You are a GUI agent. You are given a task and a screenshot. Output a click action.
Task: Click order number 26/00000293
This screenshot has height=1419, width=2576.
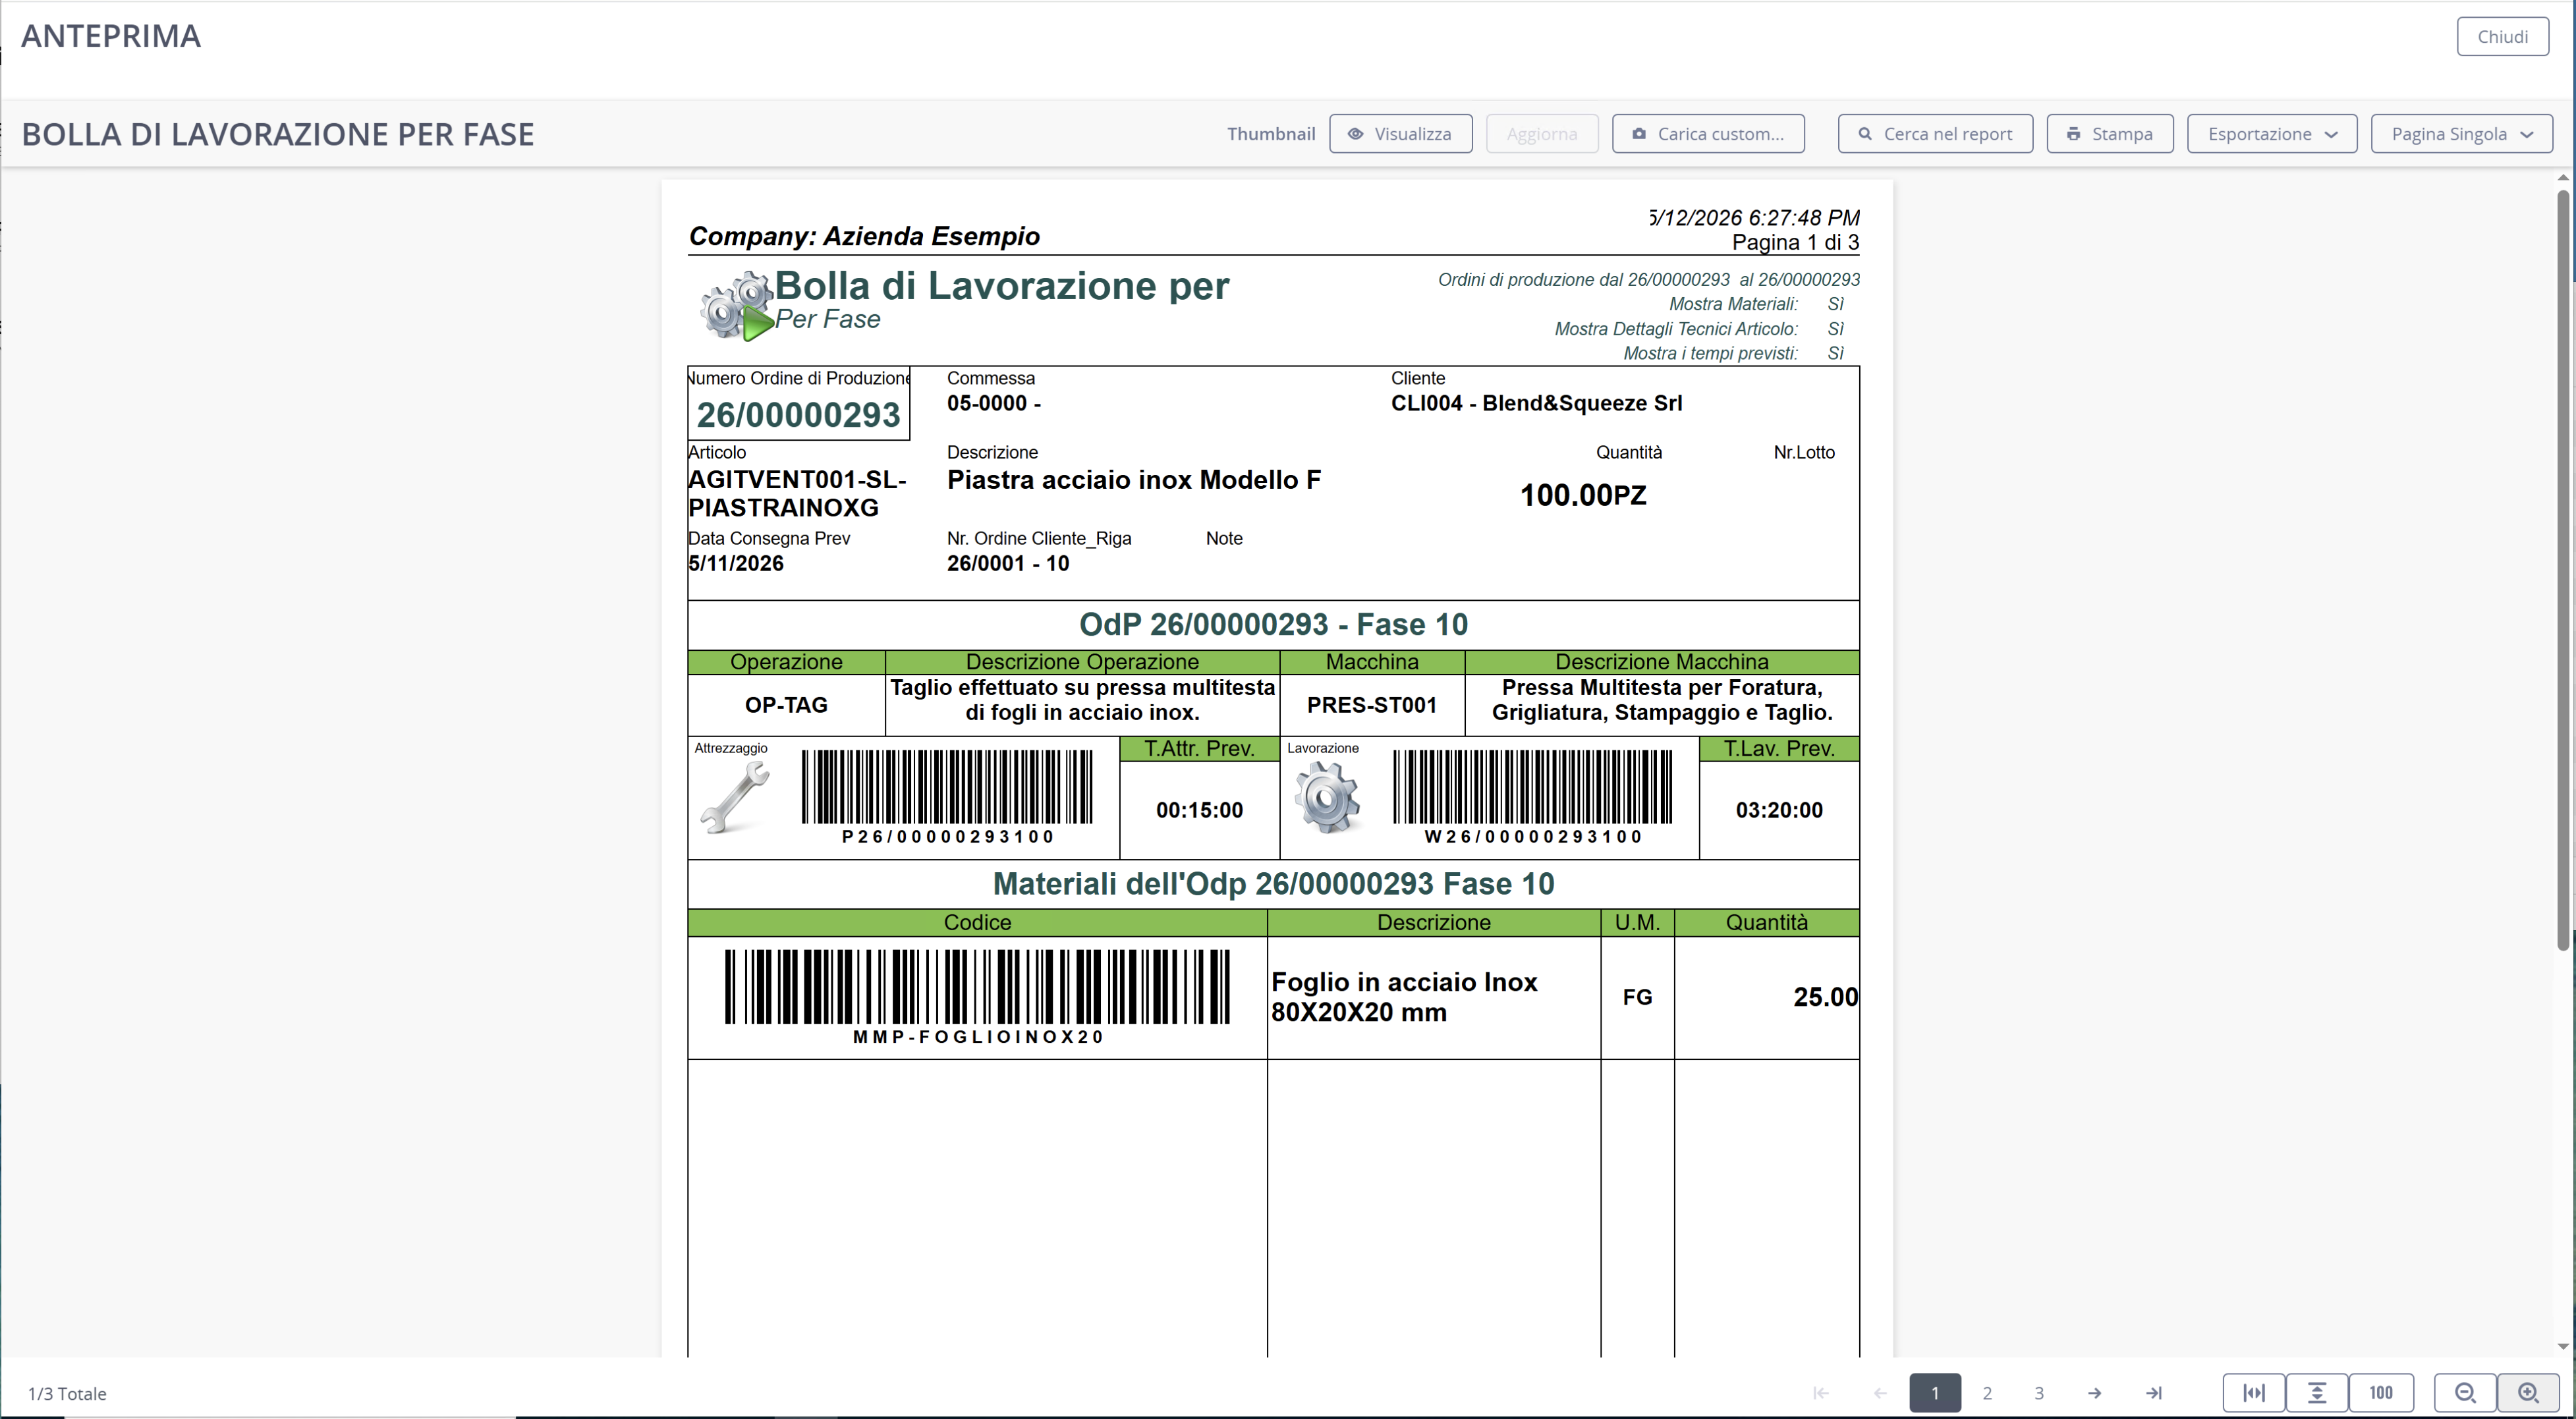click(799, 415)
